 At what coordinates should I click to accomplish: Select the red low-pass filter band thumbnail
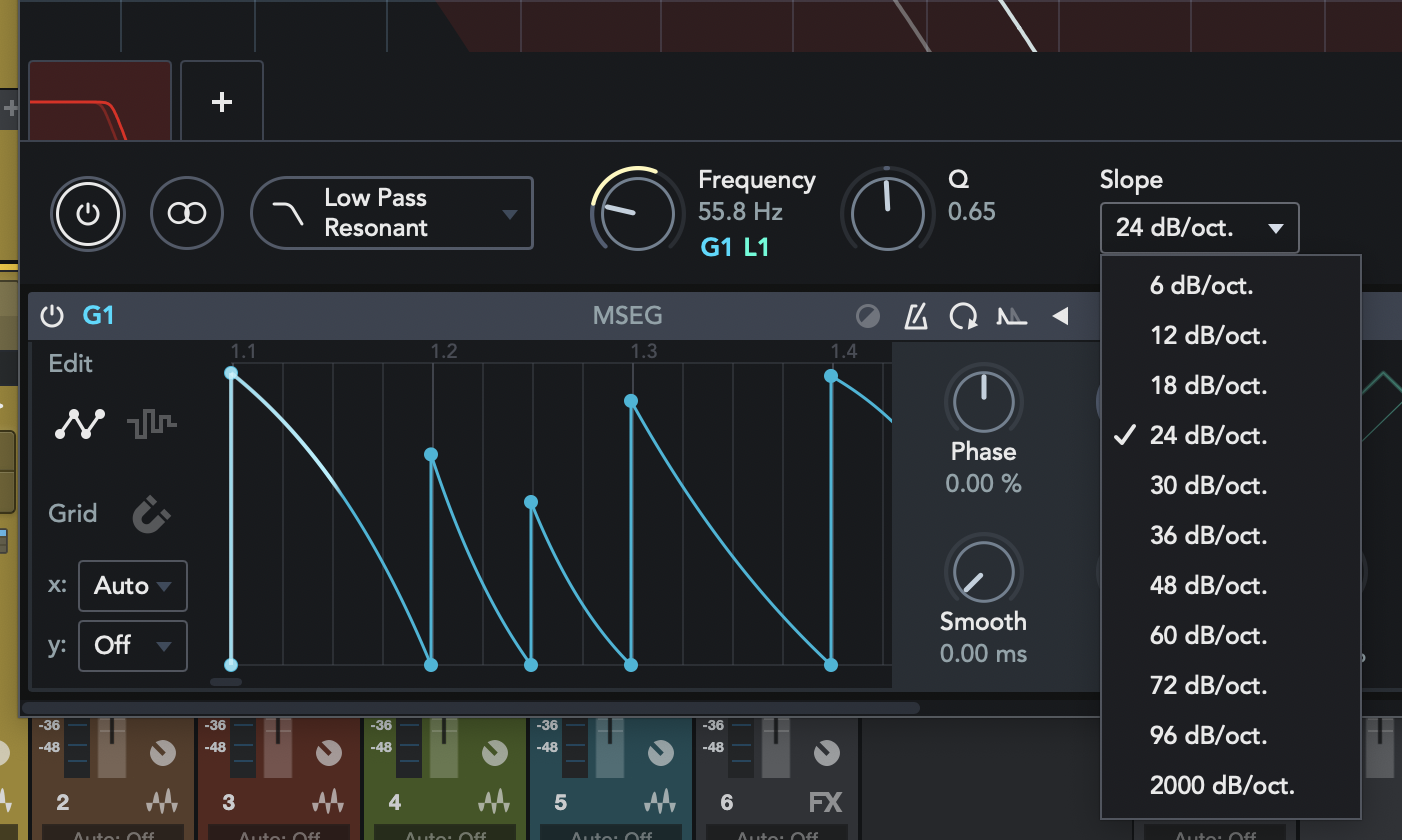click(x=100, y=101)
